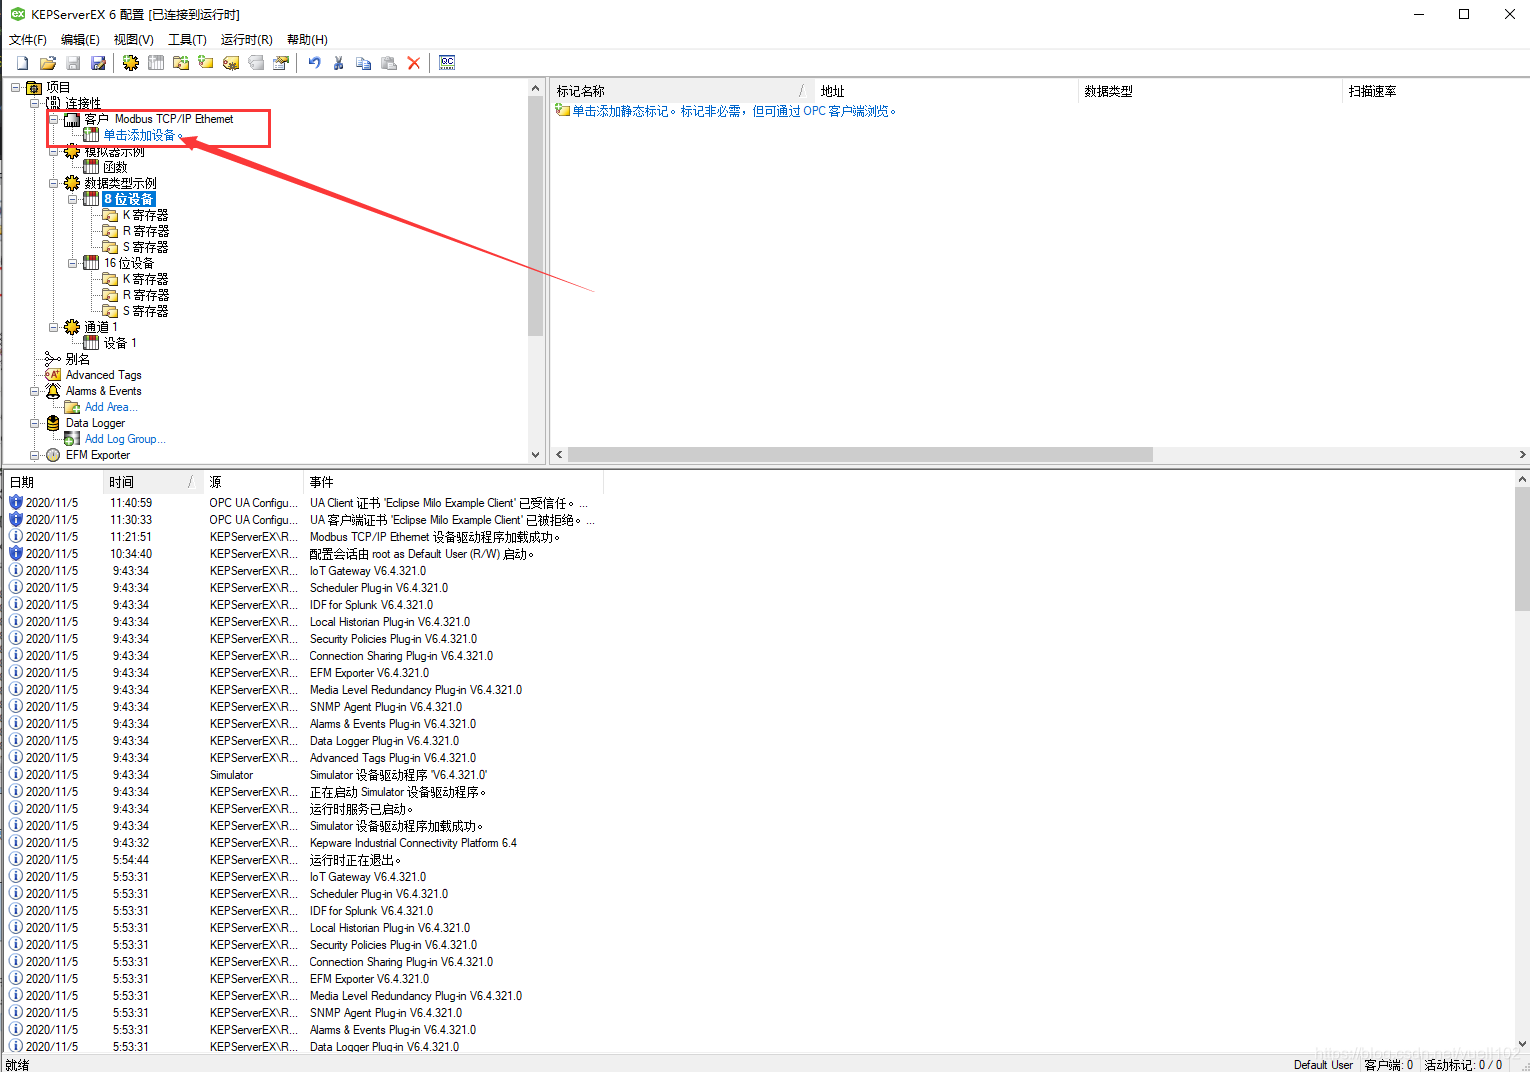Collapse the Alarms & Events node
This screenshot has height=1072, width=1530.
35,391
